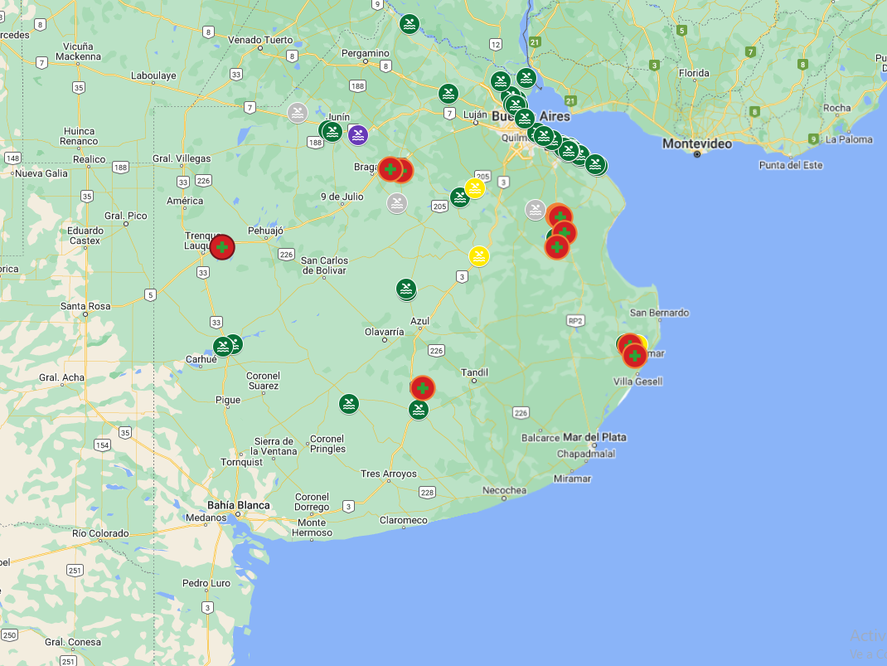Click the route 154 road shield
Screen dimensions: 887x666
tap(102, 445)
